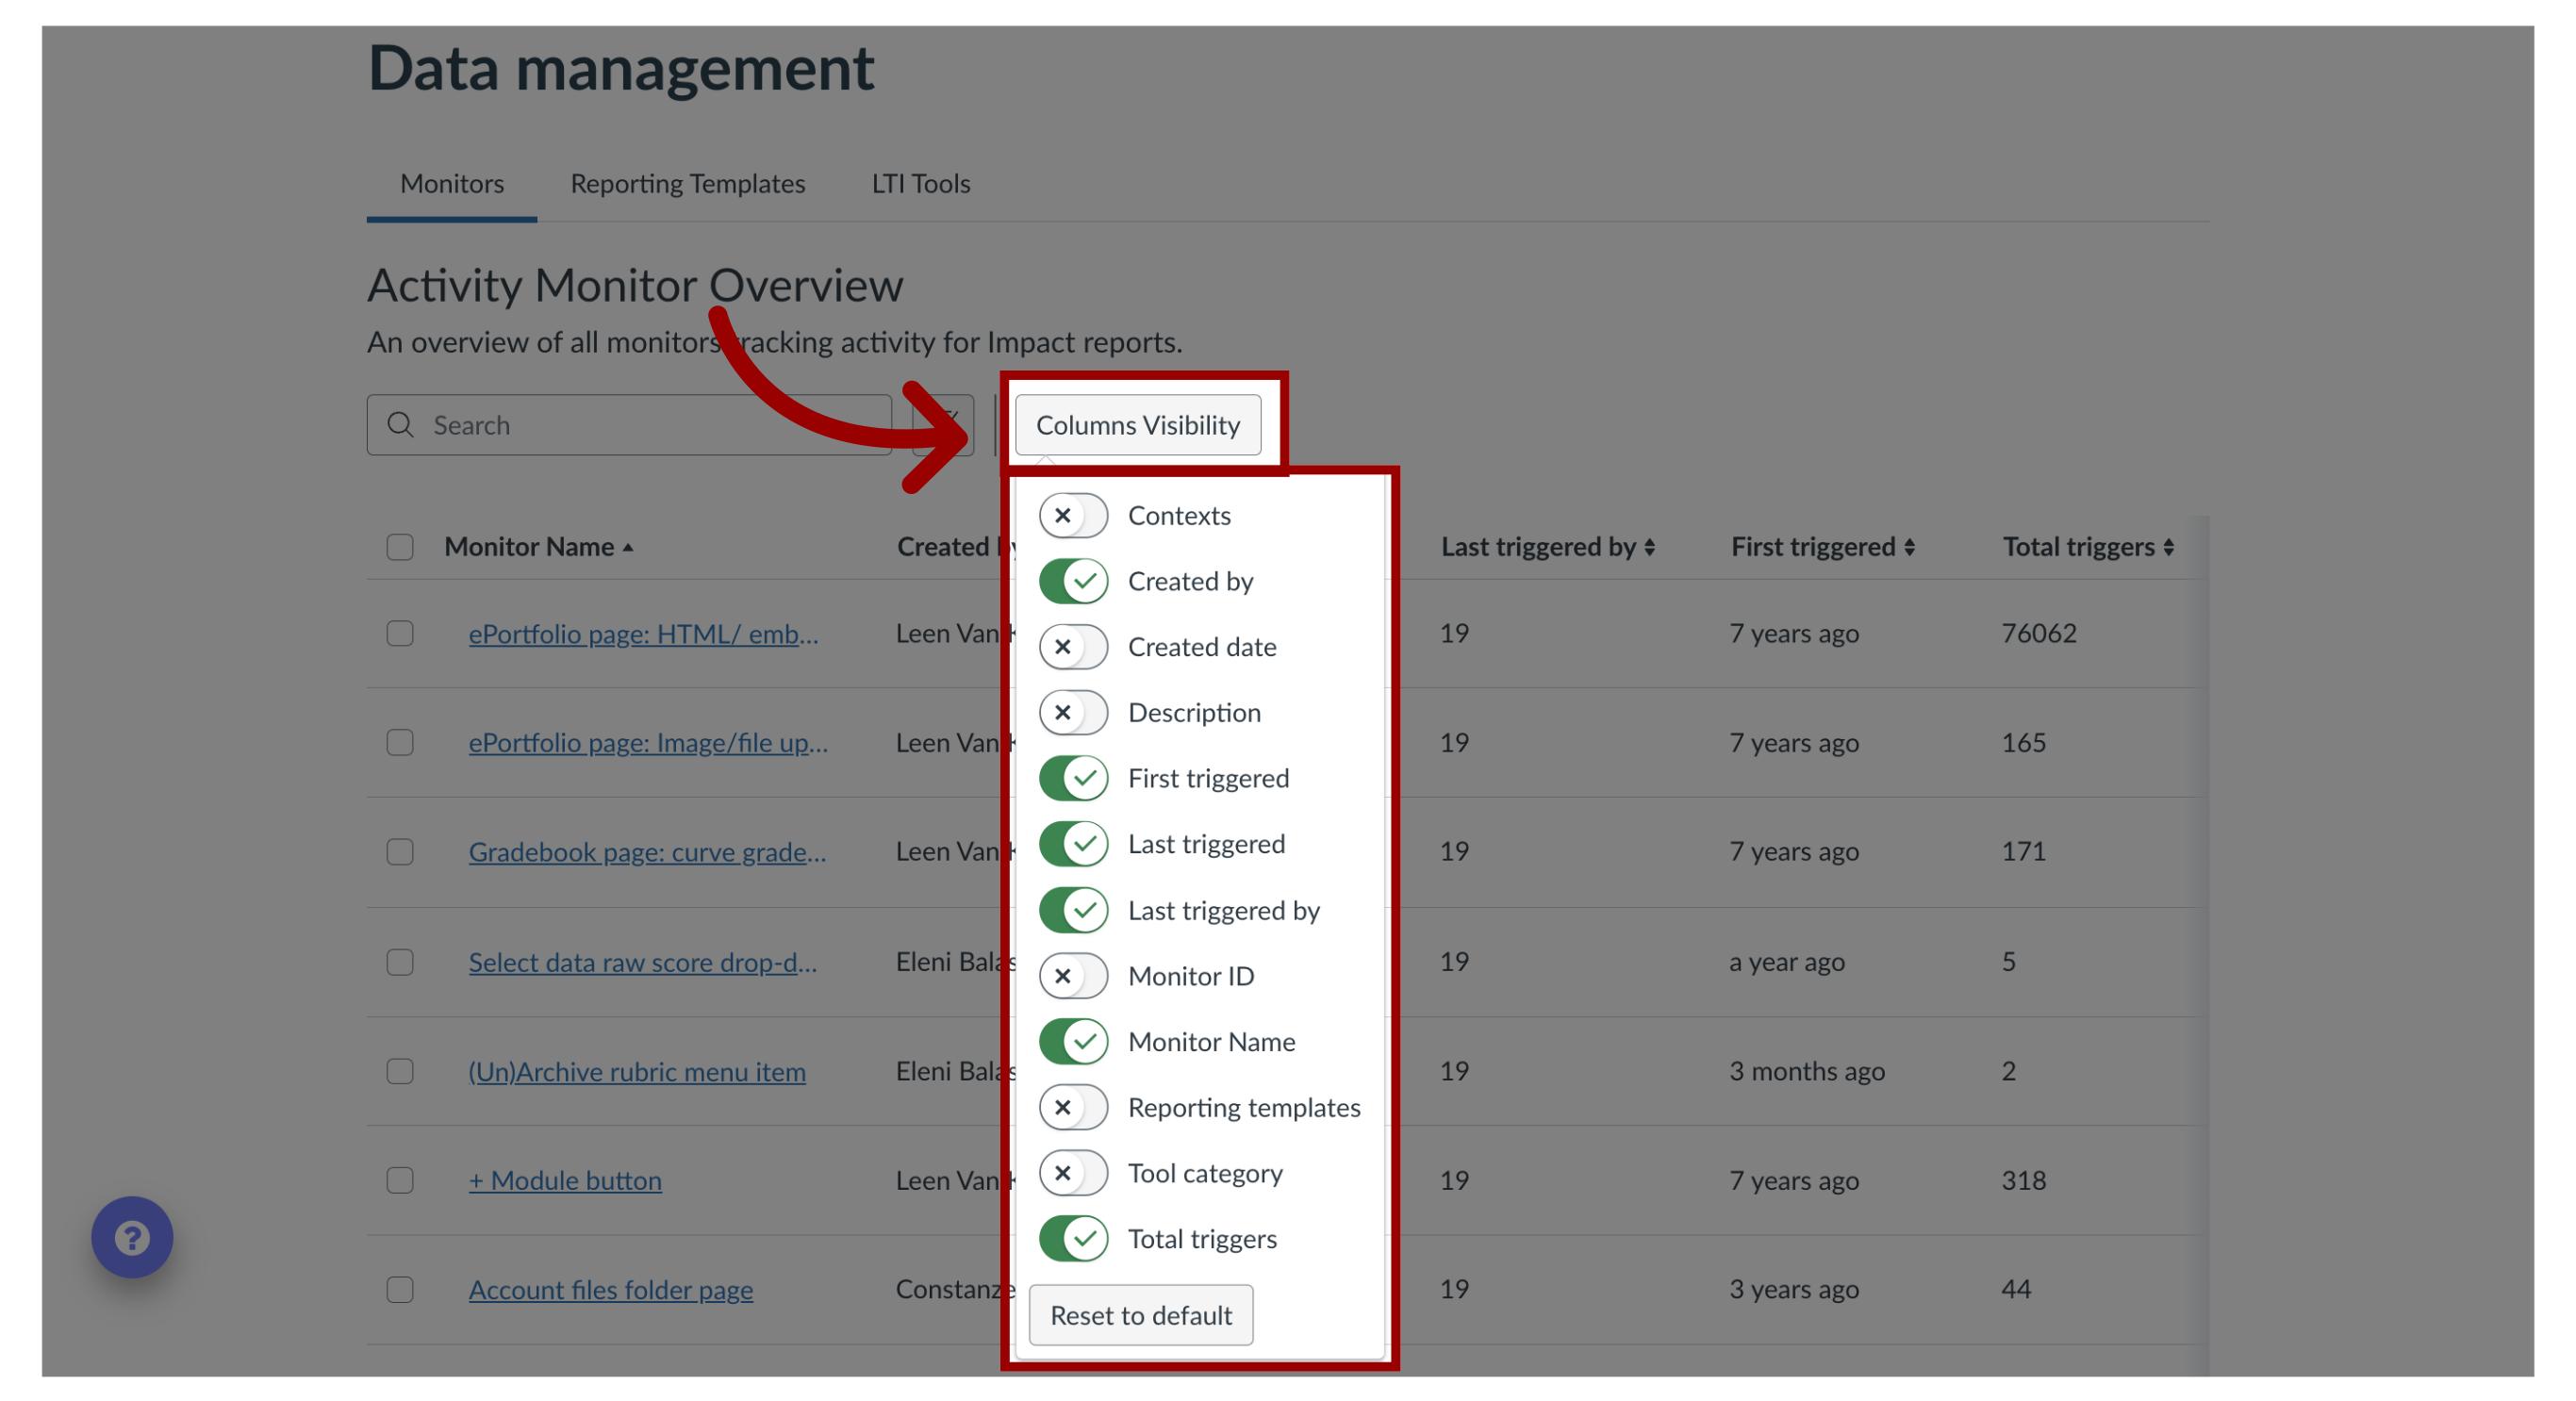Open Account files folder page monitor
This screenshot has width=2576, height=1401.
pyautogui.click(x=611, y=1290)
